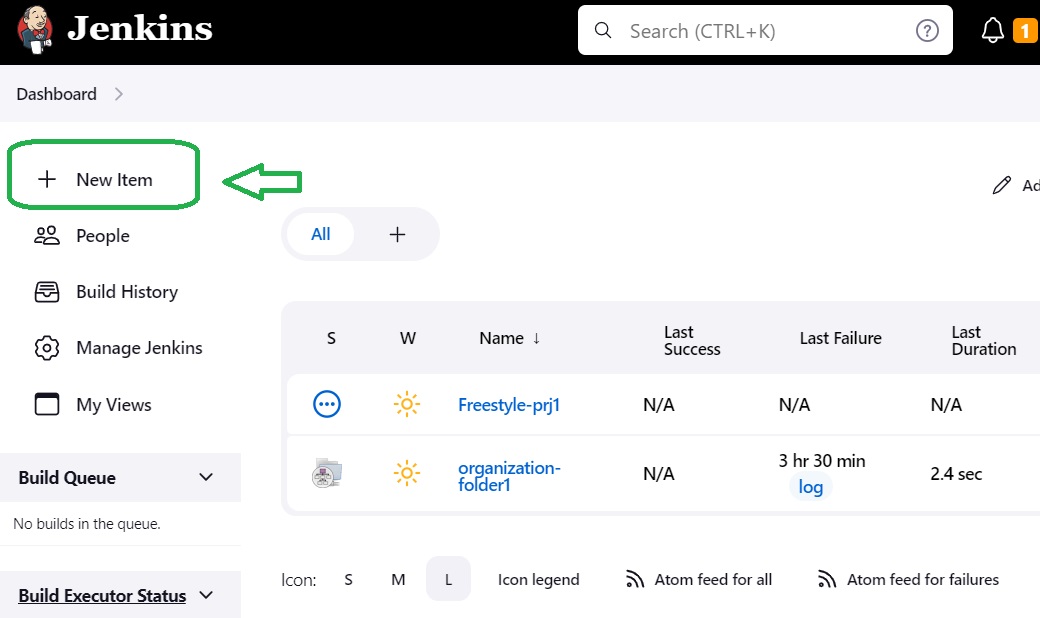This screenshot has height=618, width=1040.
Task: Click the 3 hr 30 min failure text
Action: [x=822, y=461]
